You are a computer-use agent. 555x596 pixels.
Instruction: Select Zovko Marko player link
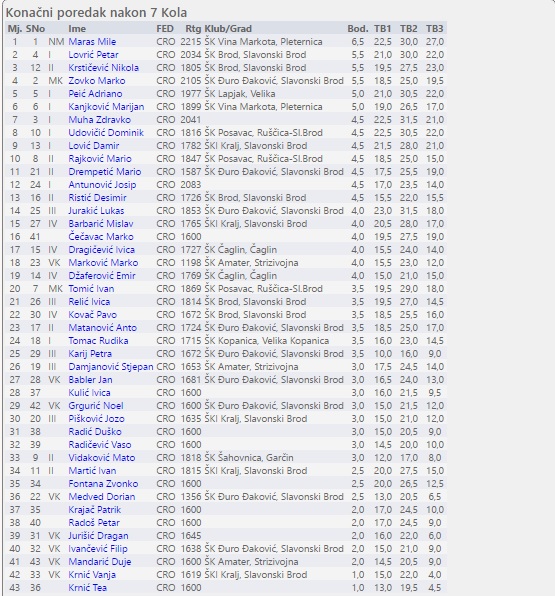[x=97, y=81]
